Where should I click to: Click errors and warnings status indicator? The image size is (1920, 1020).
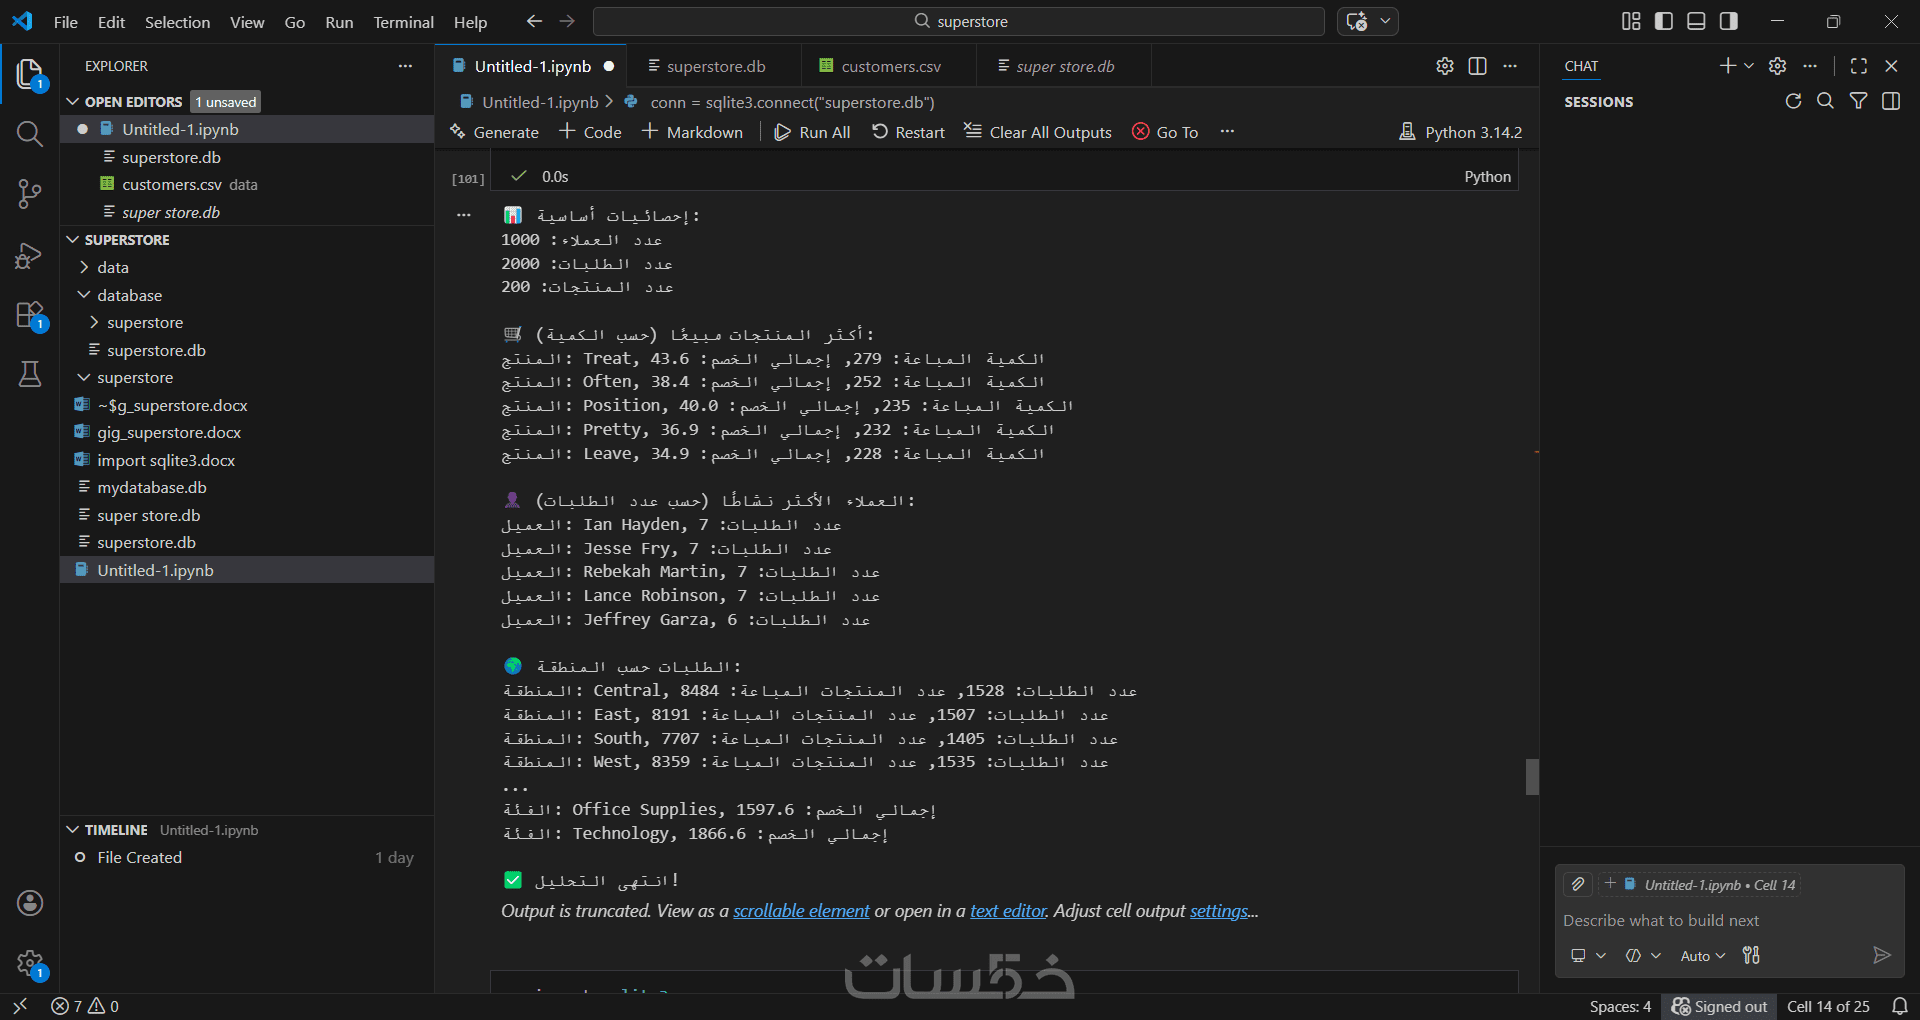85,1006
